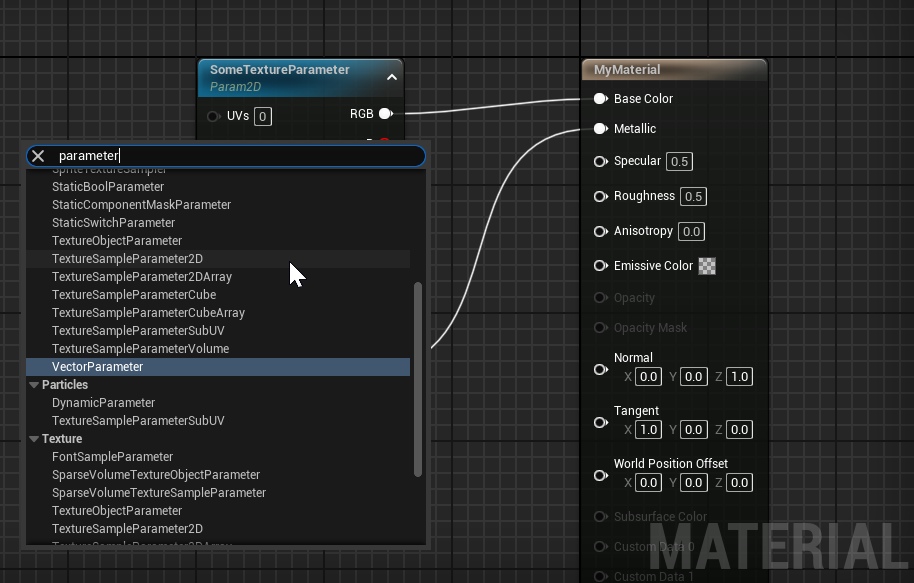Click the Anisotropy value field
914x583 pixels.
pyautogui.click(x=691, y=231)
